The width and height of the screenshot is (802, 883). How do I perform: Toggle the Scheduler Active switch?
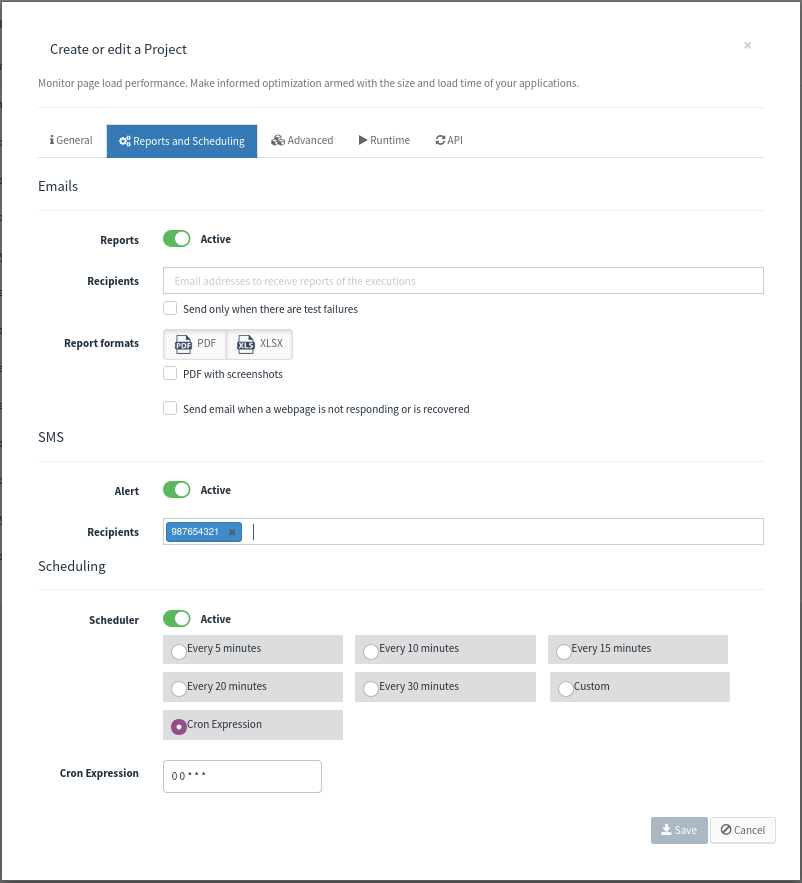pos(177,619)
